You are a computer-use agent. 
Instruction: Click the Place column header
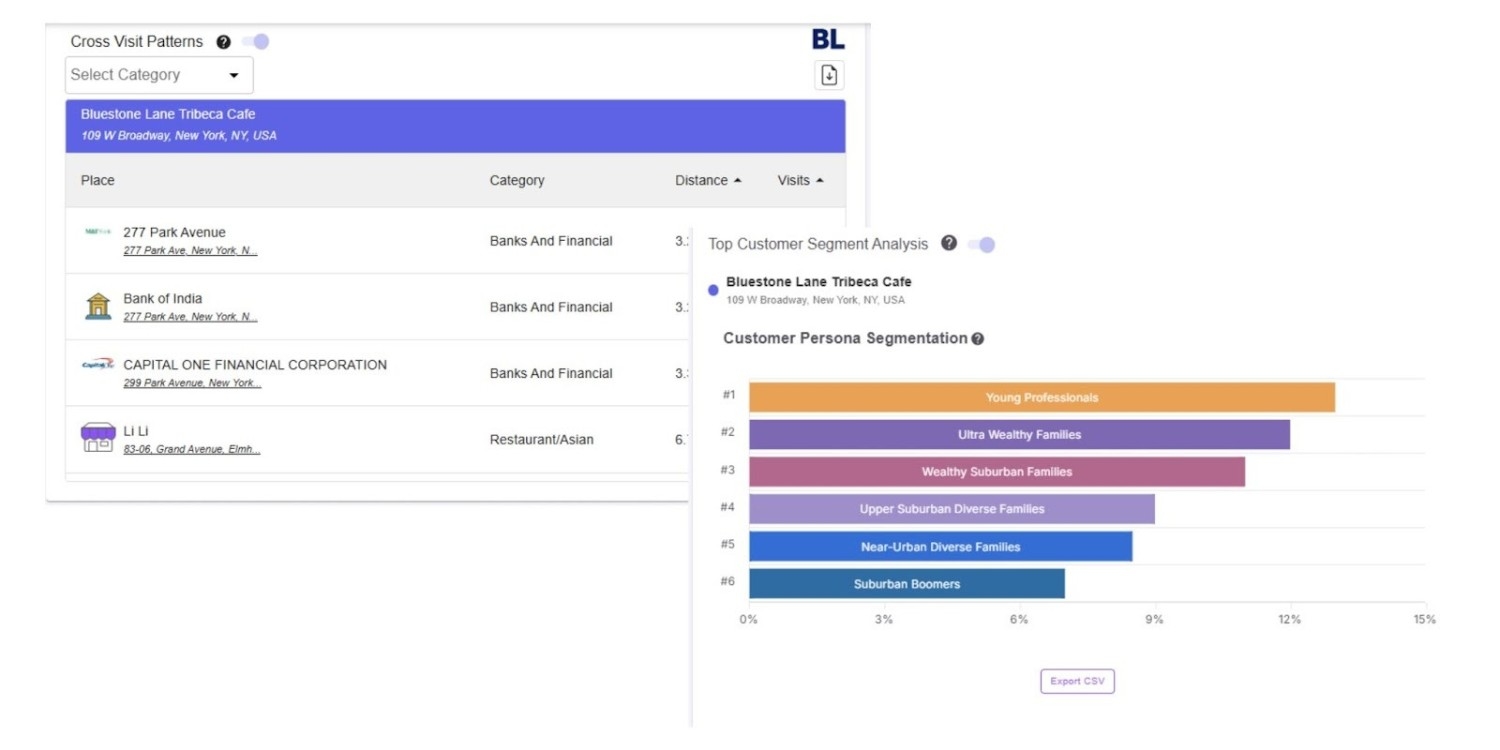point(98,180)
